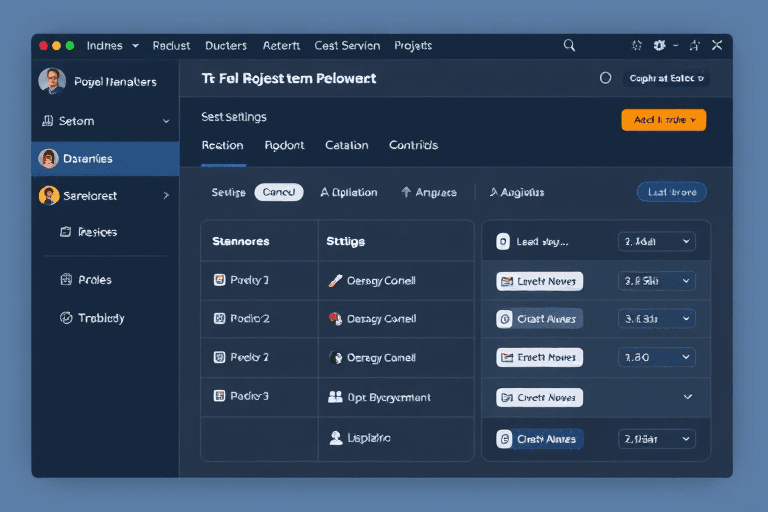Image resolution: width=768 pixels, height=512 pixels.
Task: Toggle the checkbox icon for Pedky 1 row
Action: tap(220, 281)
